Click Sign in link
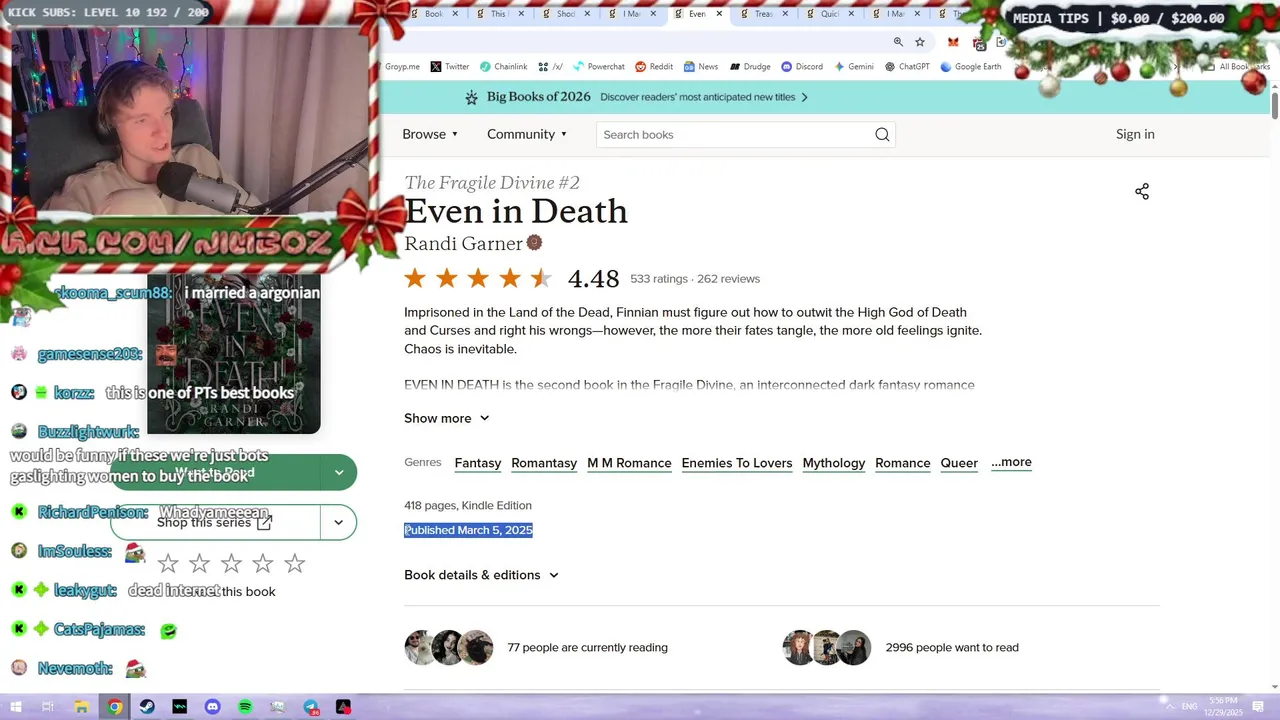Screen dimensions: 1280x720 click(x=1135, y=134)
